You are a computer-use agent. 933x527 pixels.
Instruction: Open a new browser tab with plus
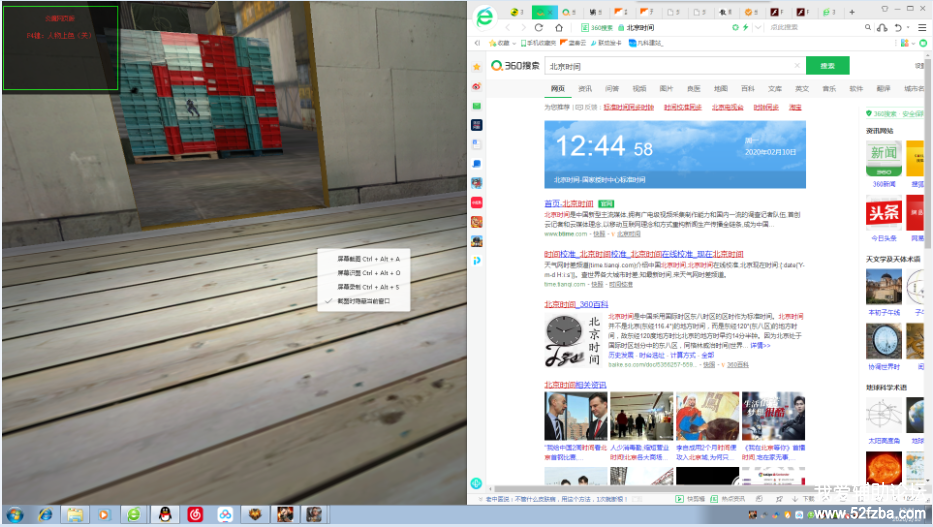click(x=852, y=11)
